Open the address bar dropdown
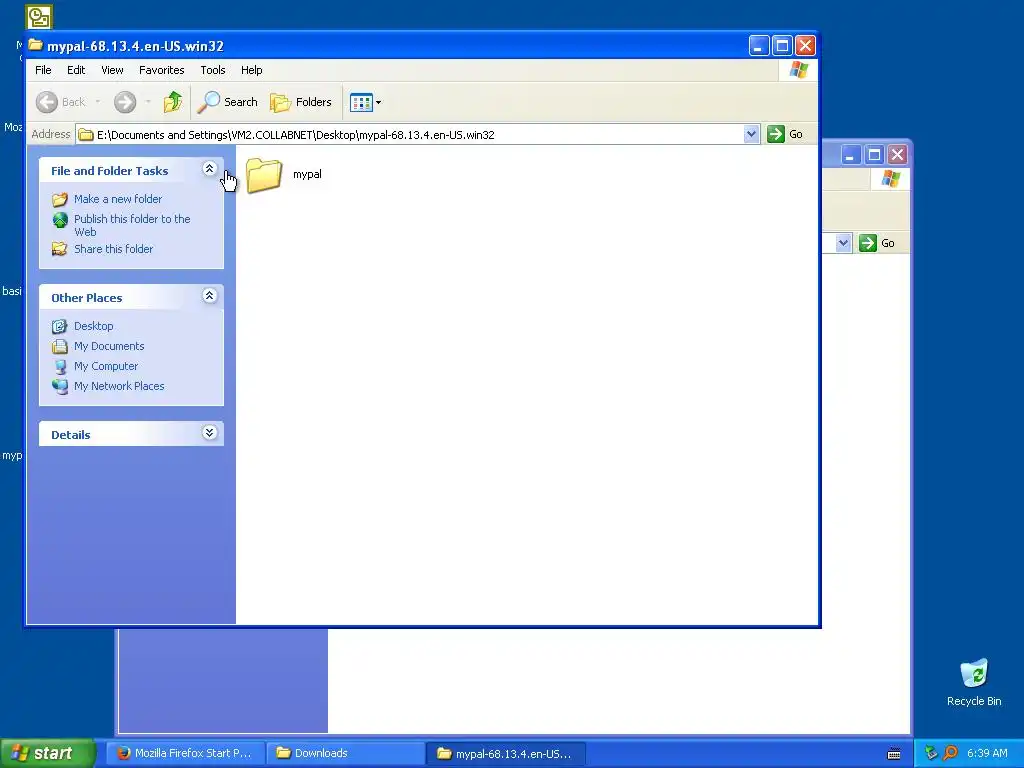 [x=751, y=135]
